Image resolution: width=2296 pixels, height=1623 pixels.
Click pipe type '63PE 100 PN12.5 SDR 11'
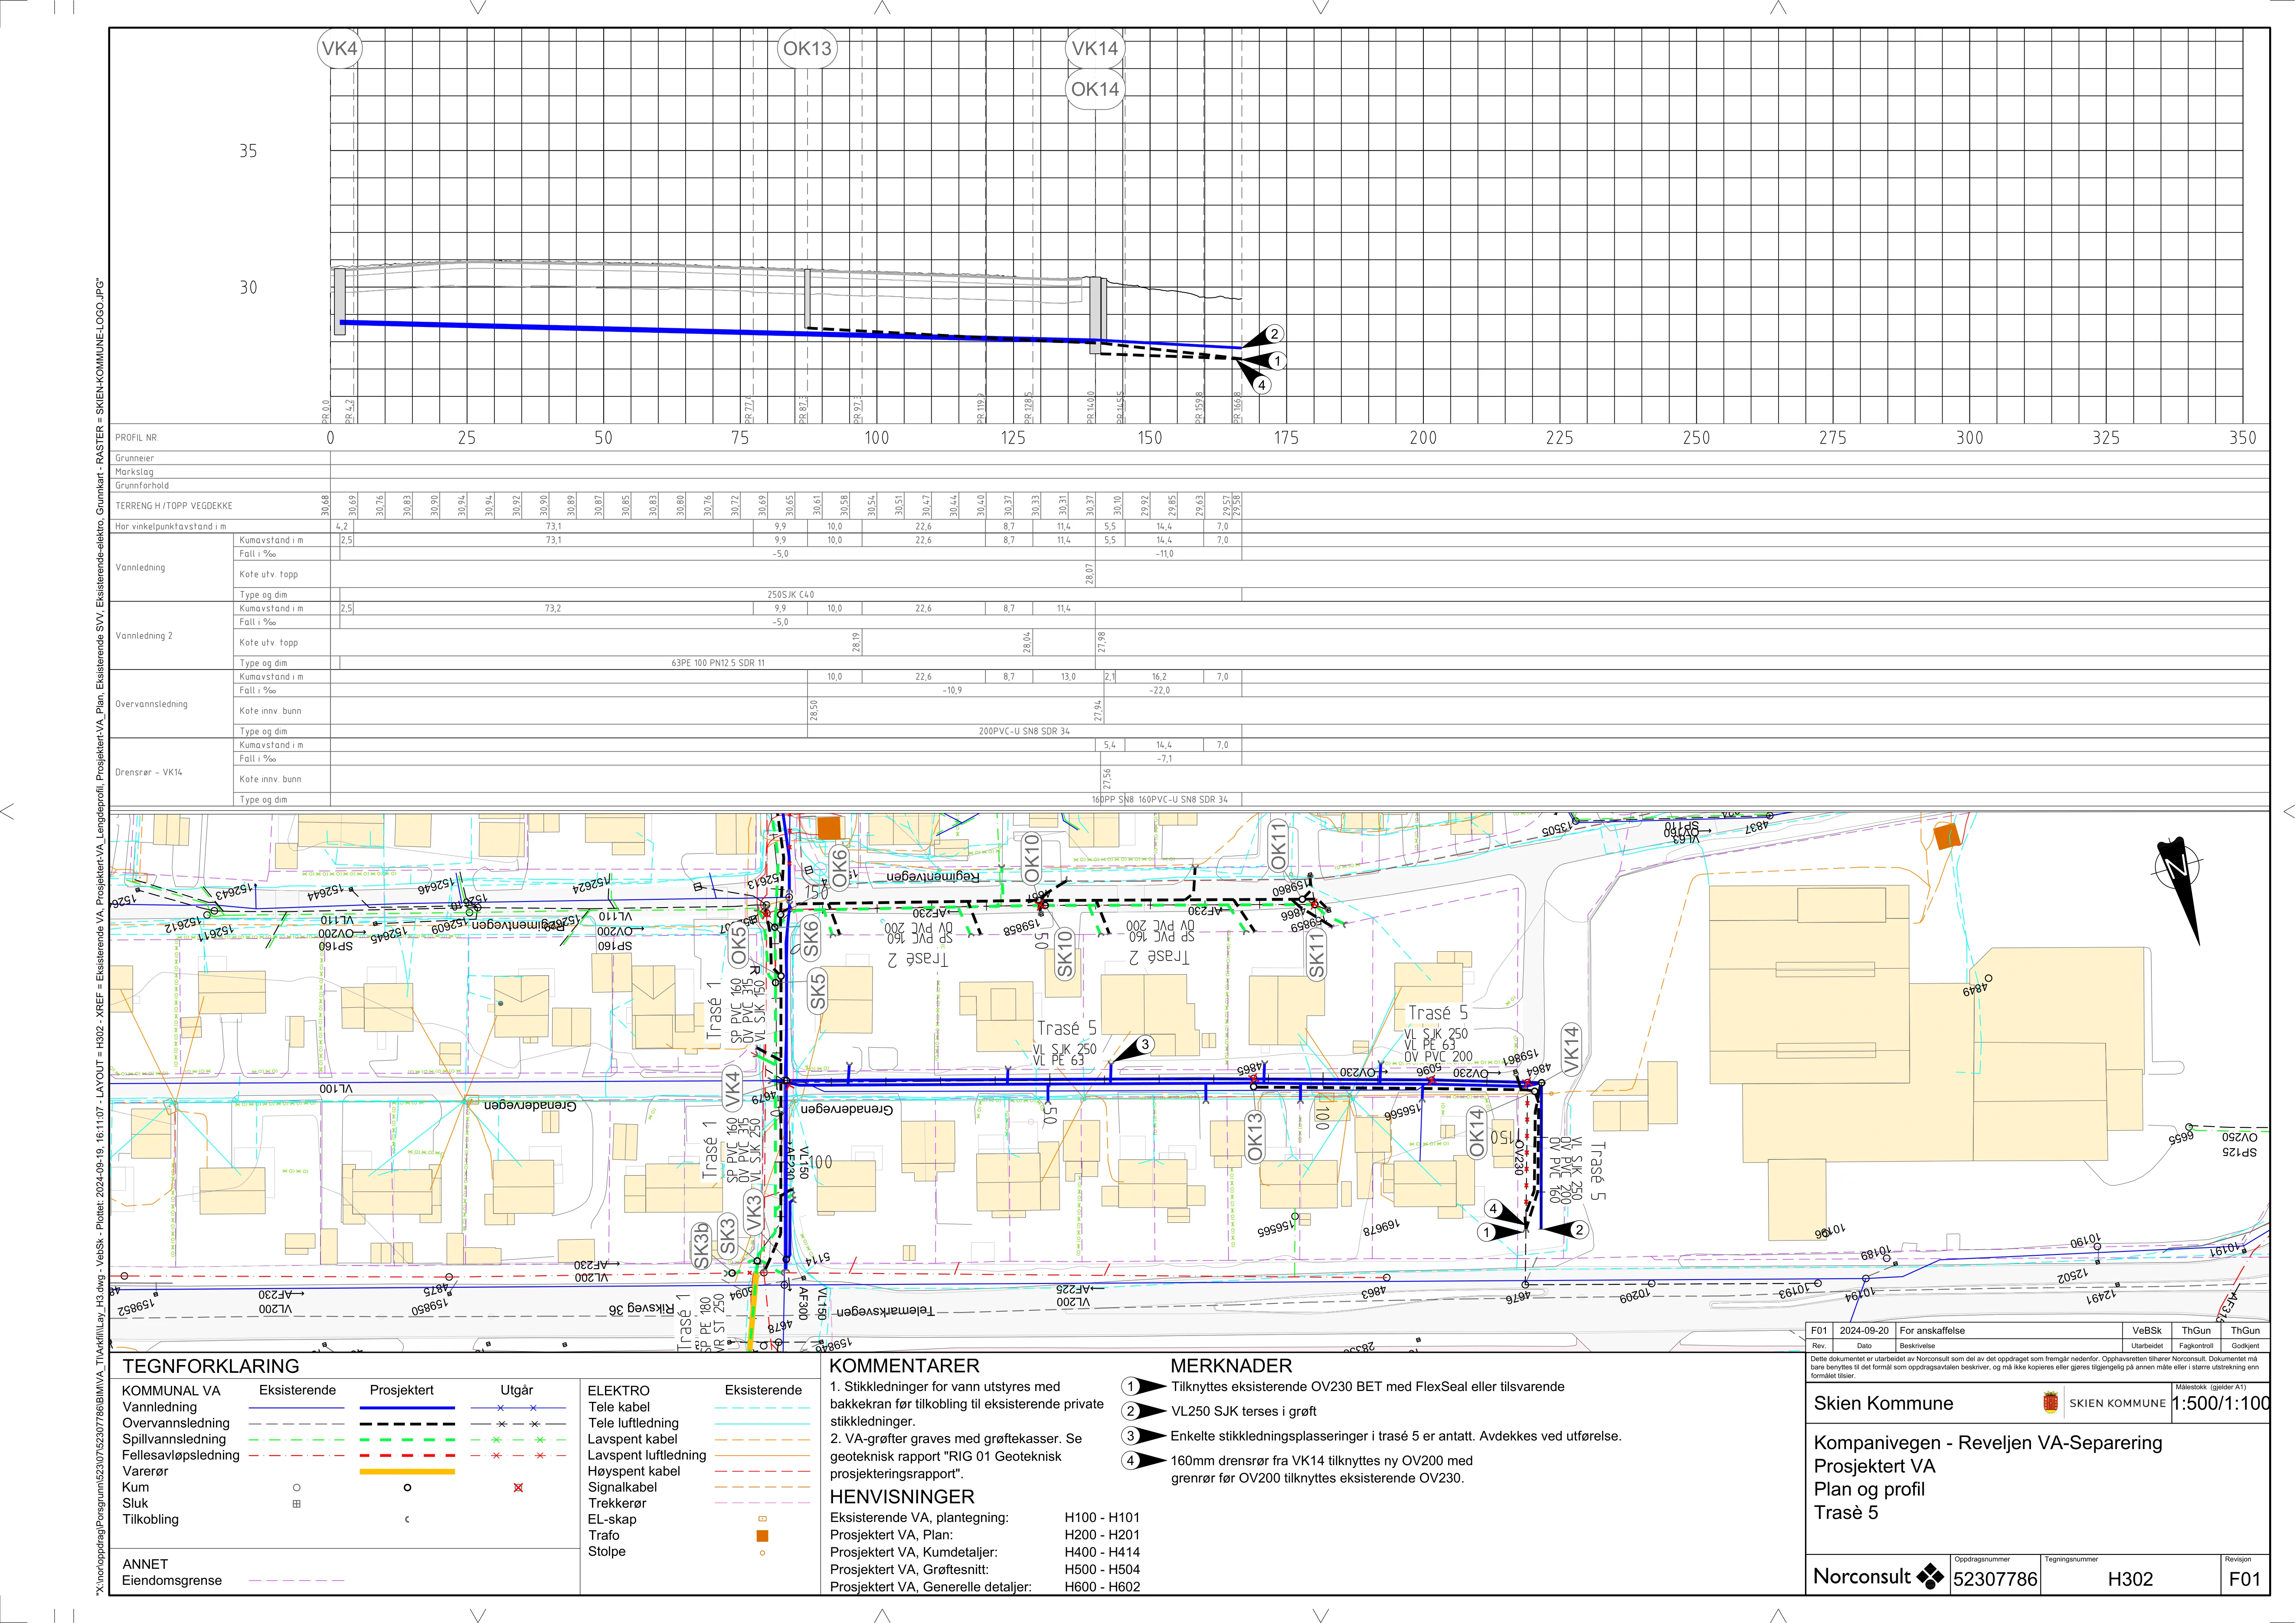click(x=718, y=663)
